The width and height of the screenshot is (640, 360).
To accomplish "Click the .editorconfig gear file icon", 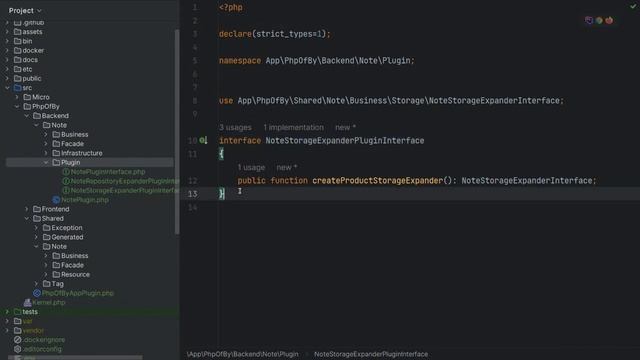I will click(18, 349).
